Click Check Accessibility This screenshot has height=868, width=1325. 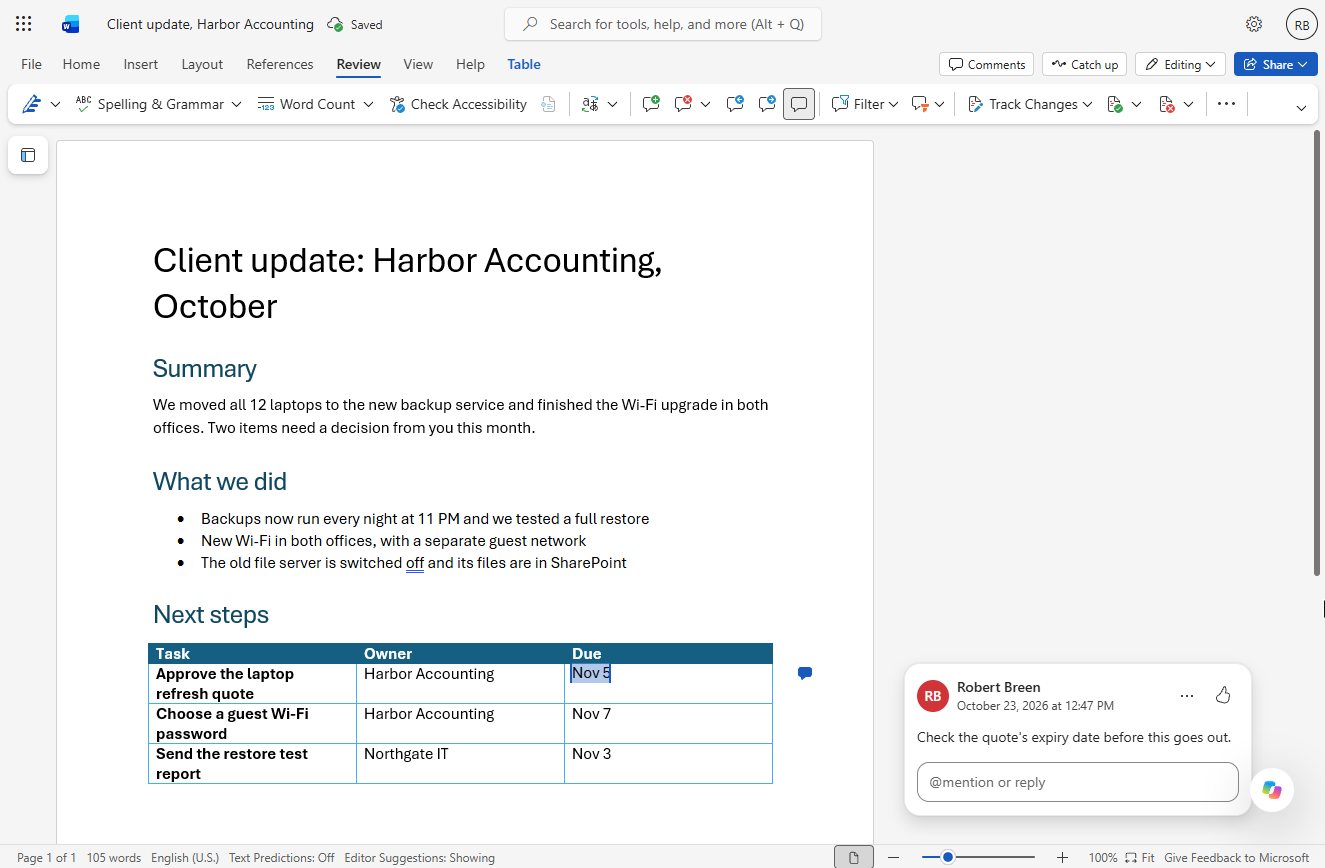pyautogui.click(x=458, y=104)
